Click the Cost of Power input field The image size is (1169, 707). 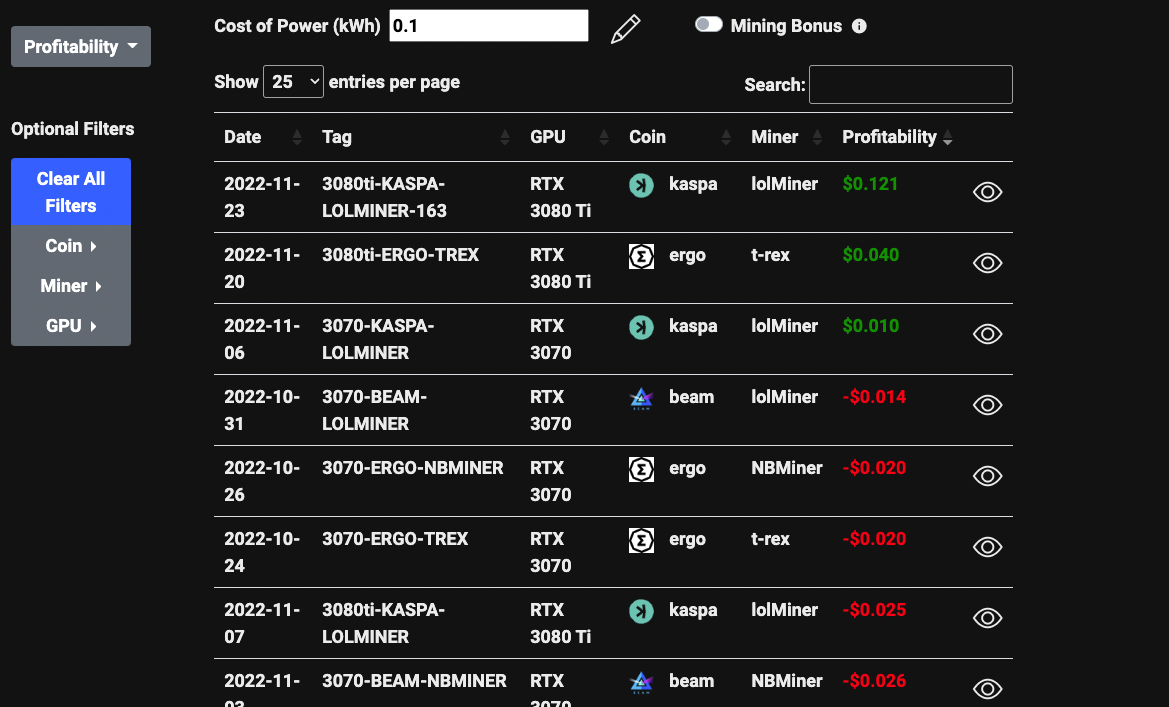pos(488,26)
